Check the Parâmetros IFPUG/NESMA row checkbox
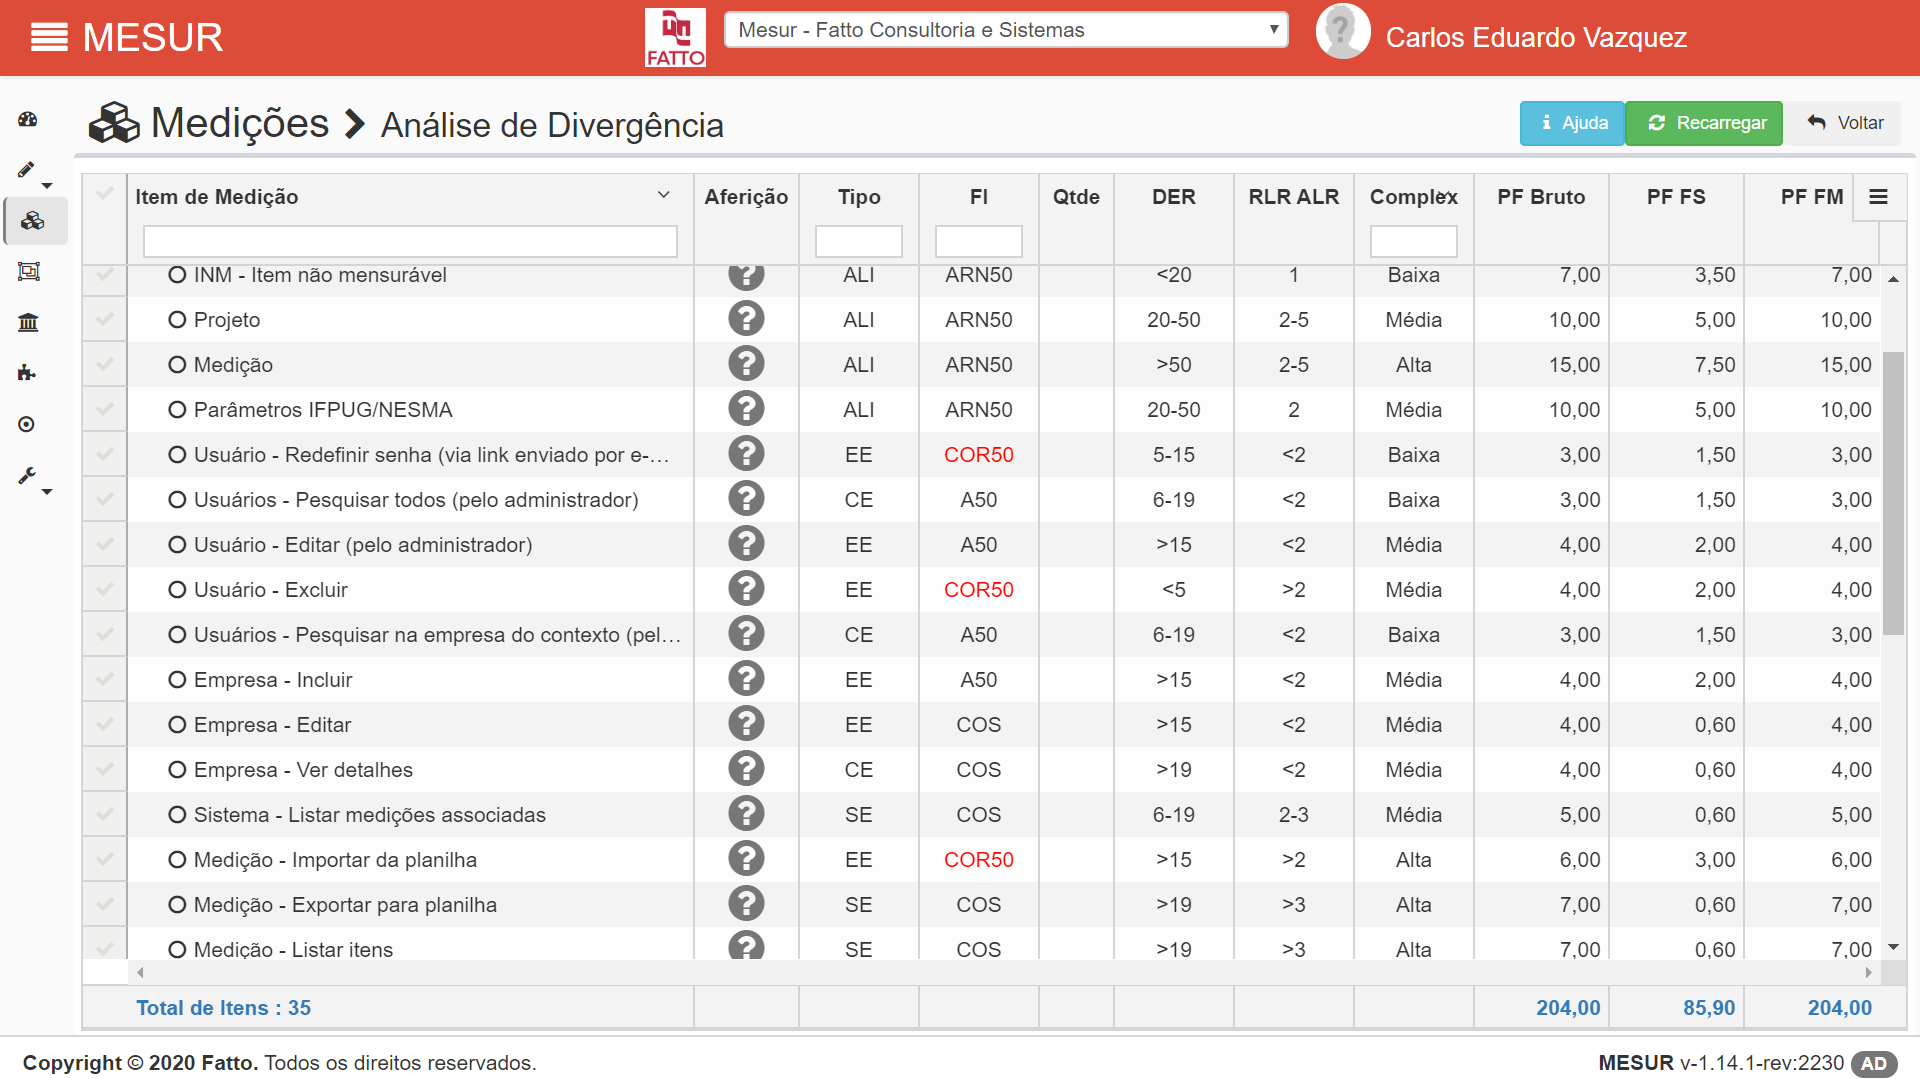 coord(105,409)
